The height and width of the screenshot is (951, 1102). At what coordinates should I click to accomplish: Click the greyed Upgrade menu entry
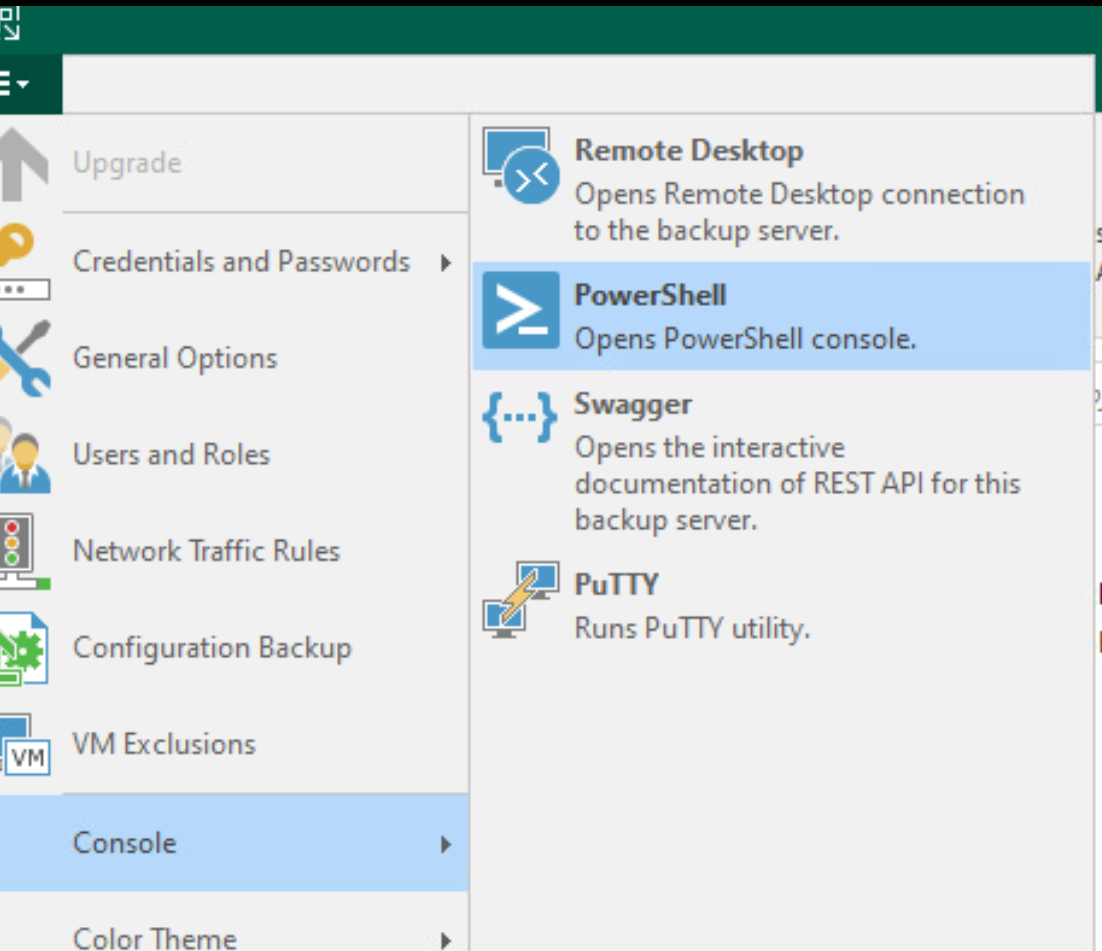click(234, 163)
